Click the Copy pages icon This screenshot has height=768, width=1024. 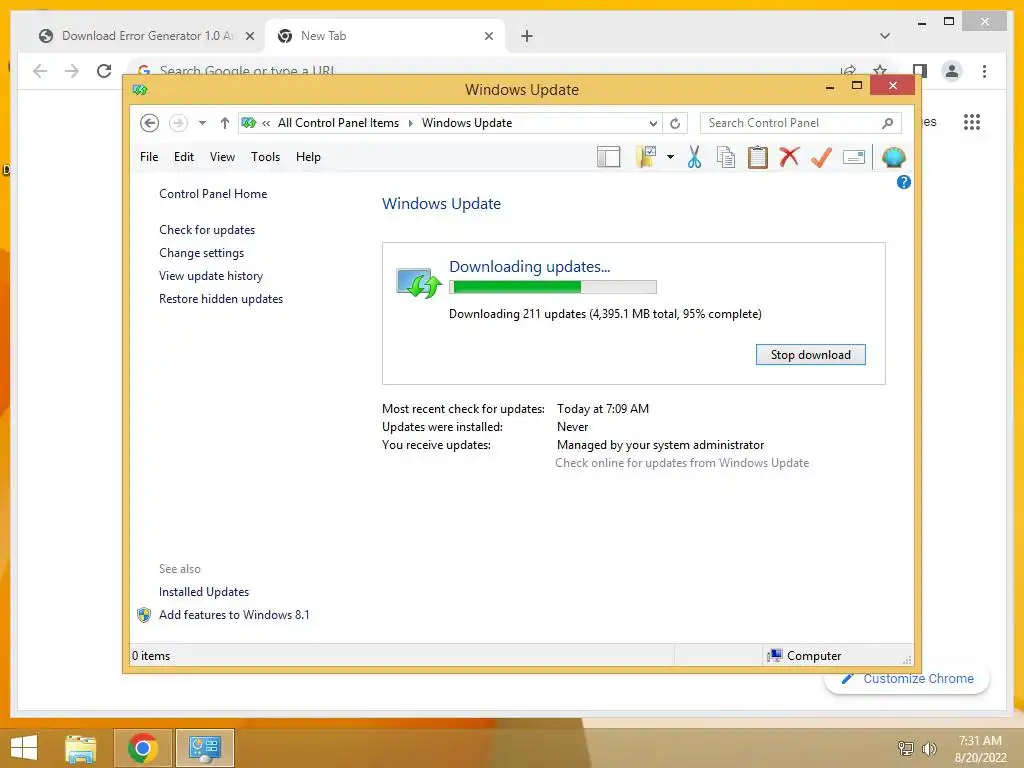pos(726,157)
